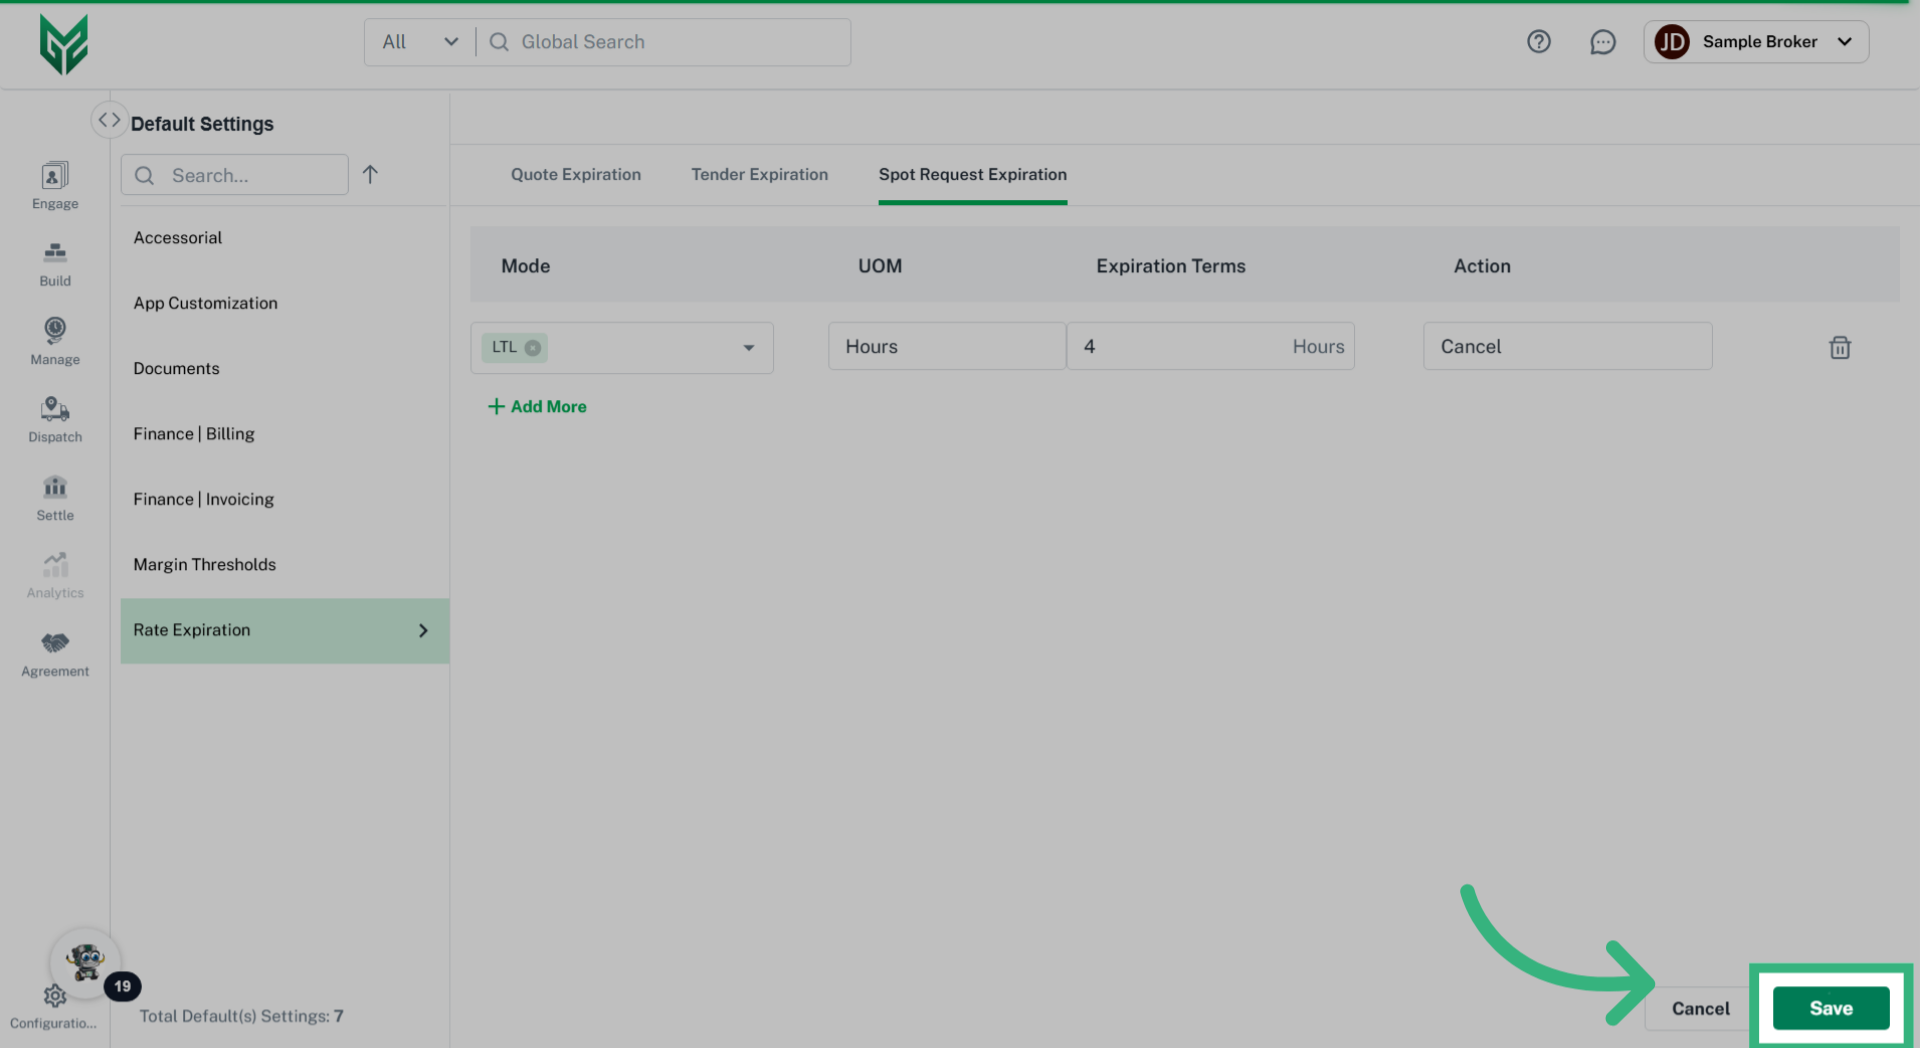Open the Build module

point(55,264)
